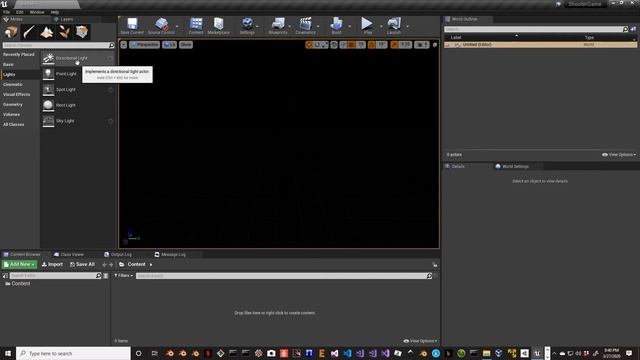Viewport: 640px width, 360px height.
Task: Select the Paint mode brush icon
Action: click(29, 32)
